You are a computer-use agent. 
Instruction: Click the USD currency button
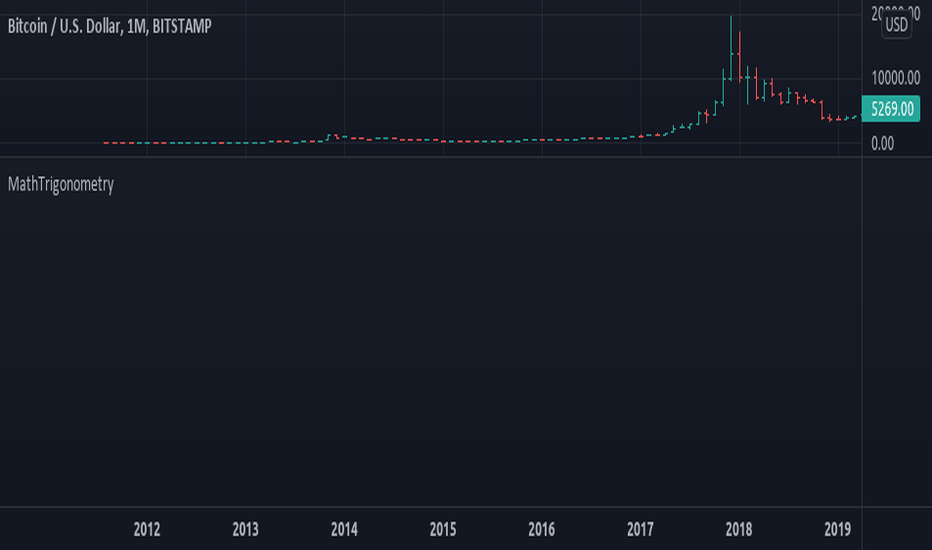click(x=896, y=25)
